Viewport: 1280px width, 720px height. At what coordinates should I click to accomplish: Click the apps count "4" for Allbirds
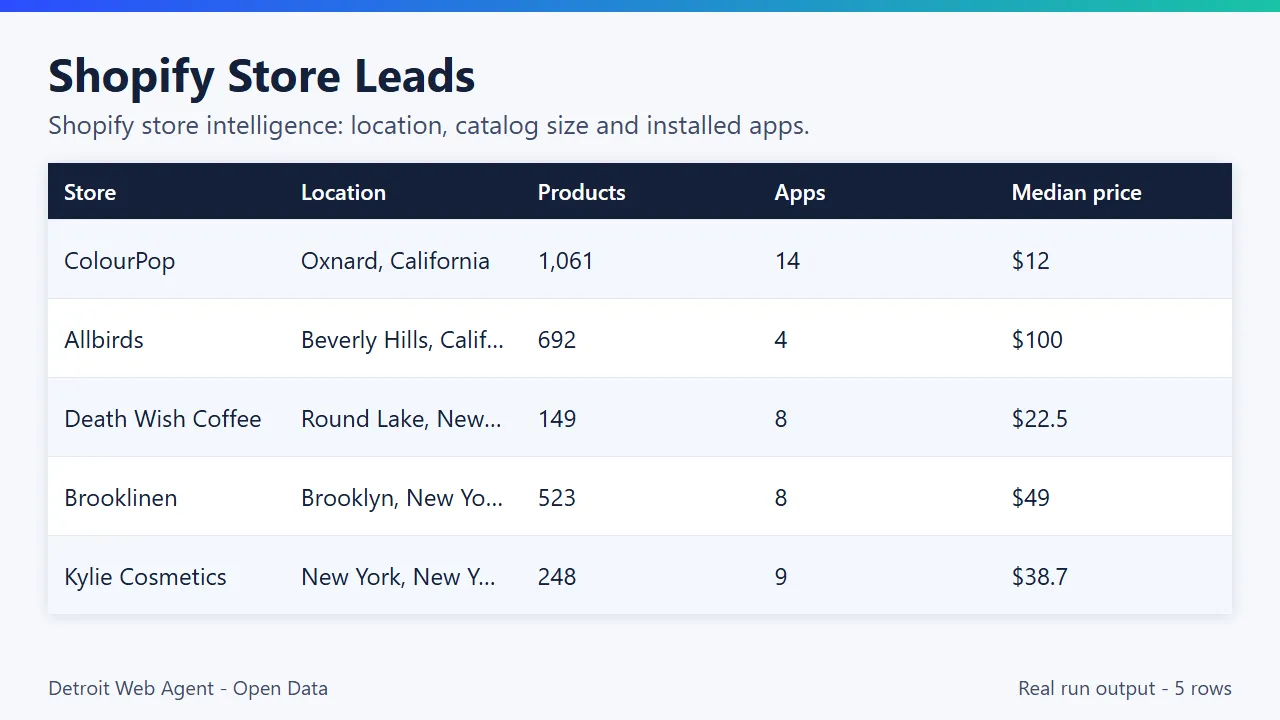tap(781, 340)
